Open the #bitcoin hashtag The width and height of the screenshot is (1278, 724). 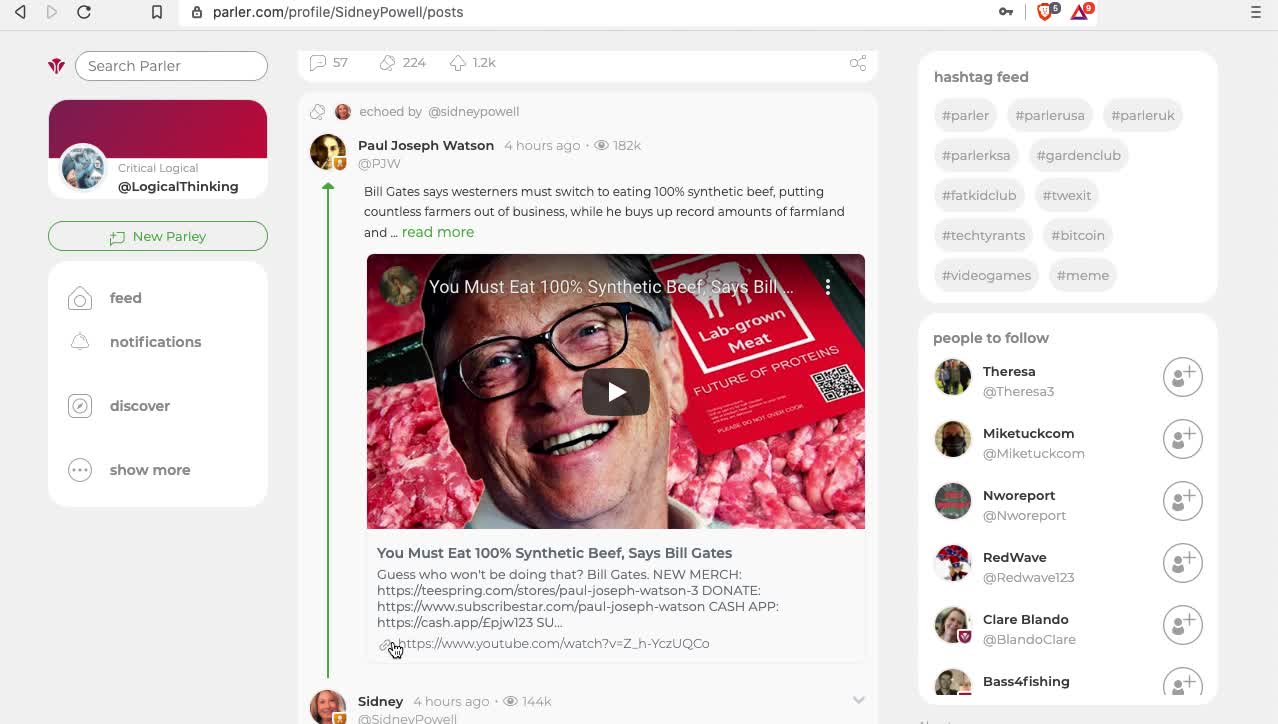coord(1078,235)
